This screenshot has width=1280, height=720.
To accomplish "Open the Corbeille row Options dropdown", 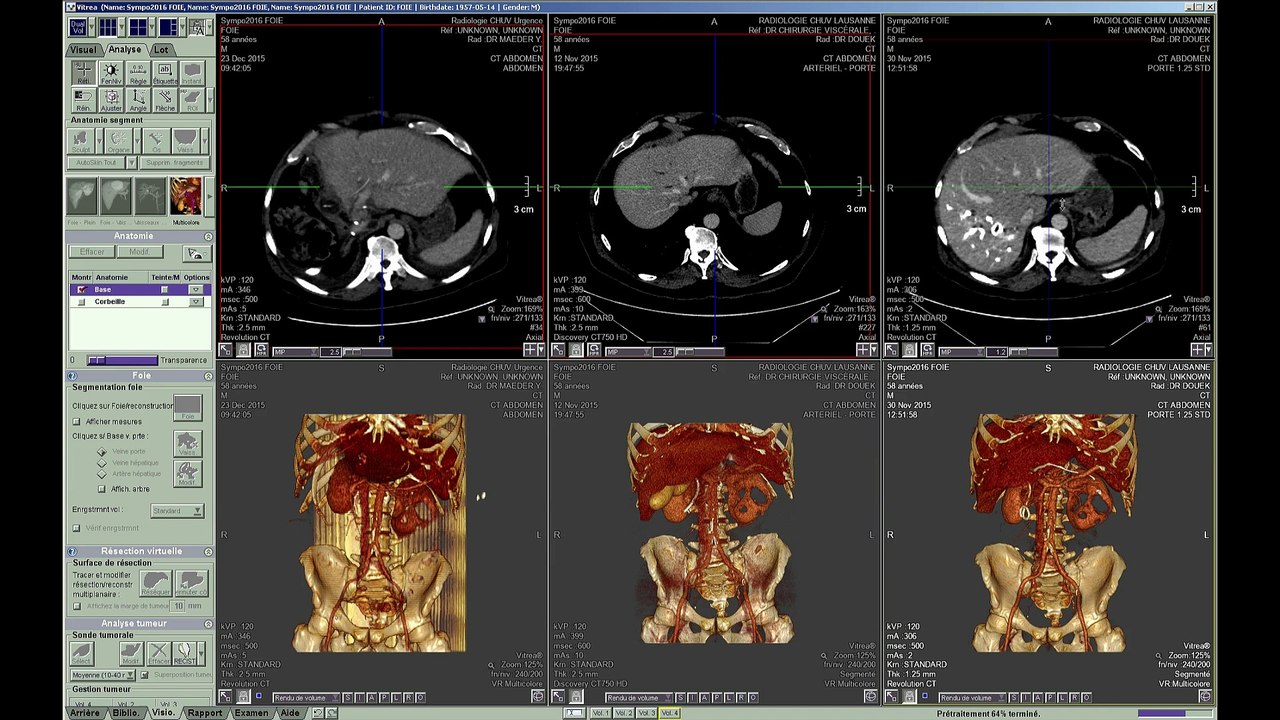I will click(196, 302).
